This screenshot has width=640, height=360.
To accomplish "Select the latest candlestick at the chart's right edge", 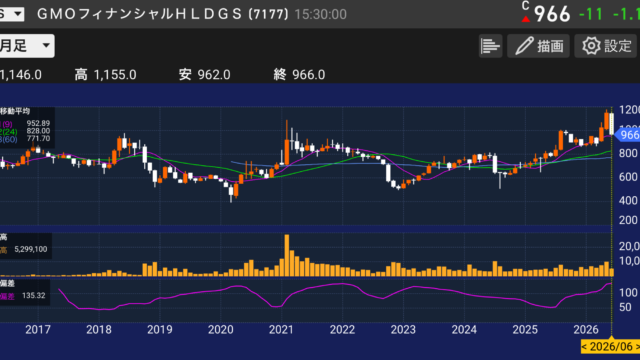I will (x=611, y=122).
